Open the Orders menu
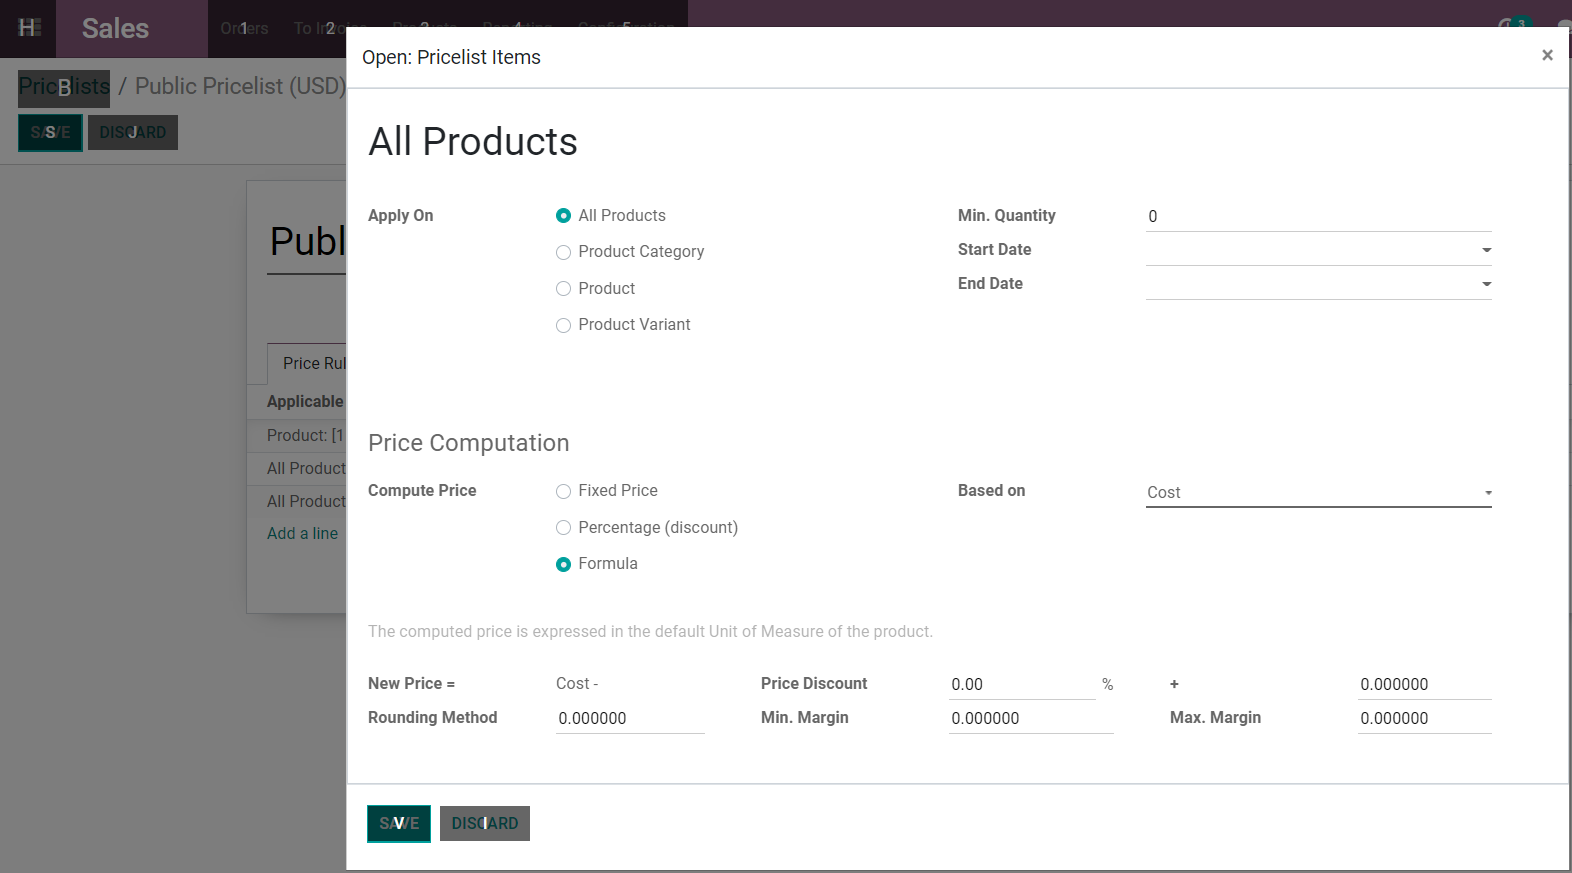Screen dimensions: 1572x873 tap(244, 28)
